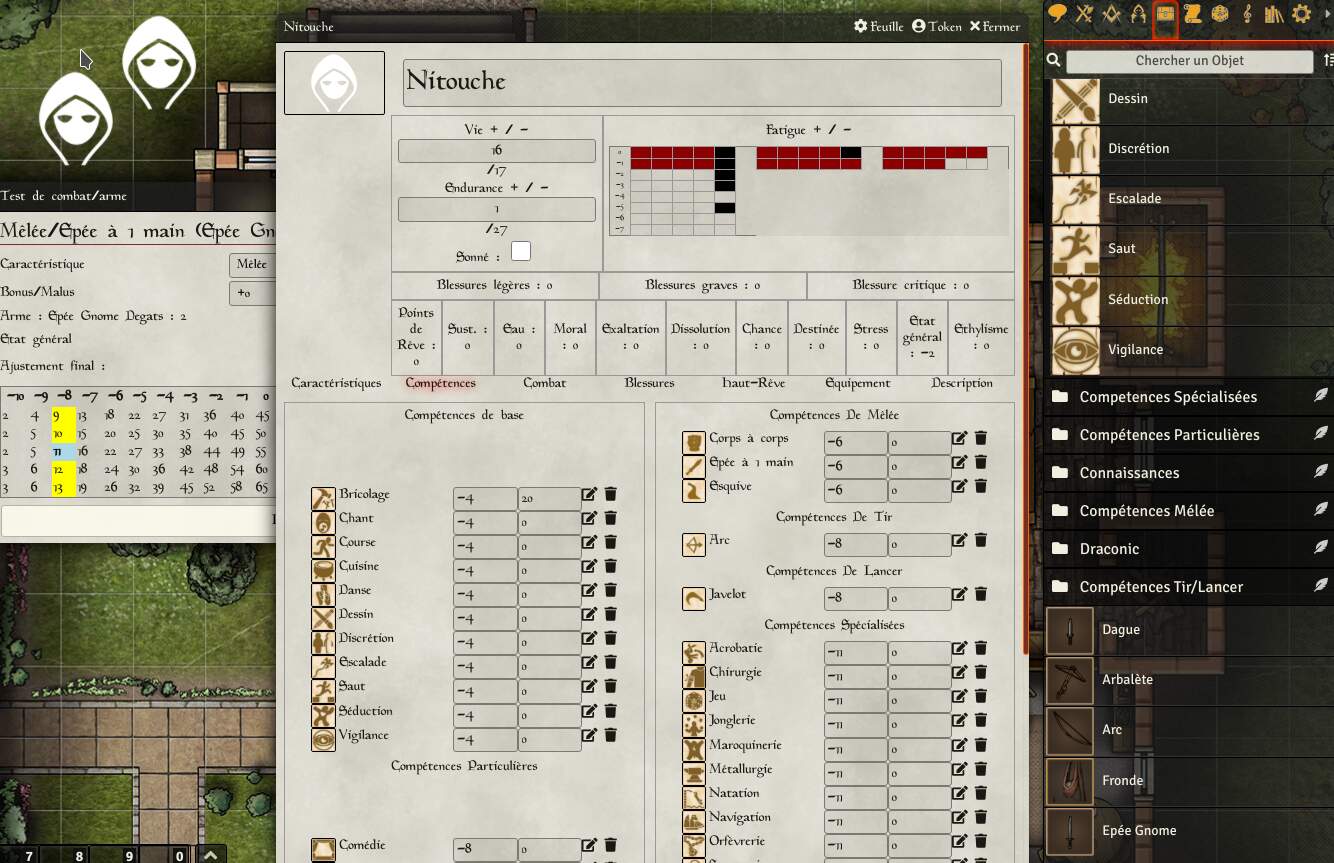
Task: Switch to the Combat tab
Action: pos(544,383)
